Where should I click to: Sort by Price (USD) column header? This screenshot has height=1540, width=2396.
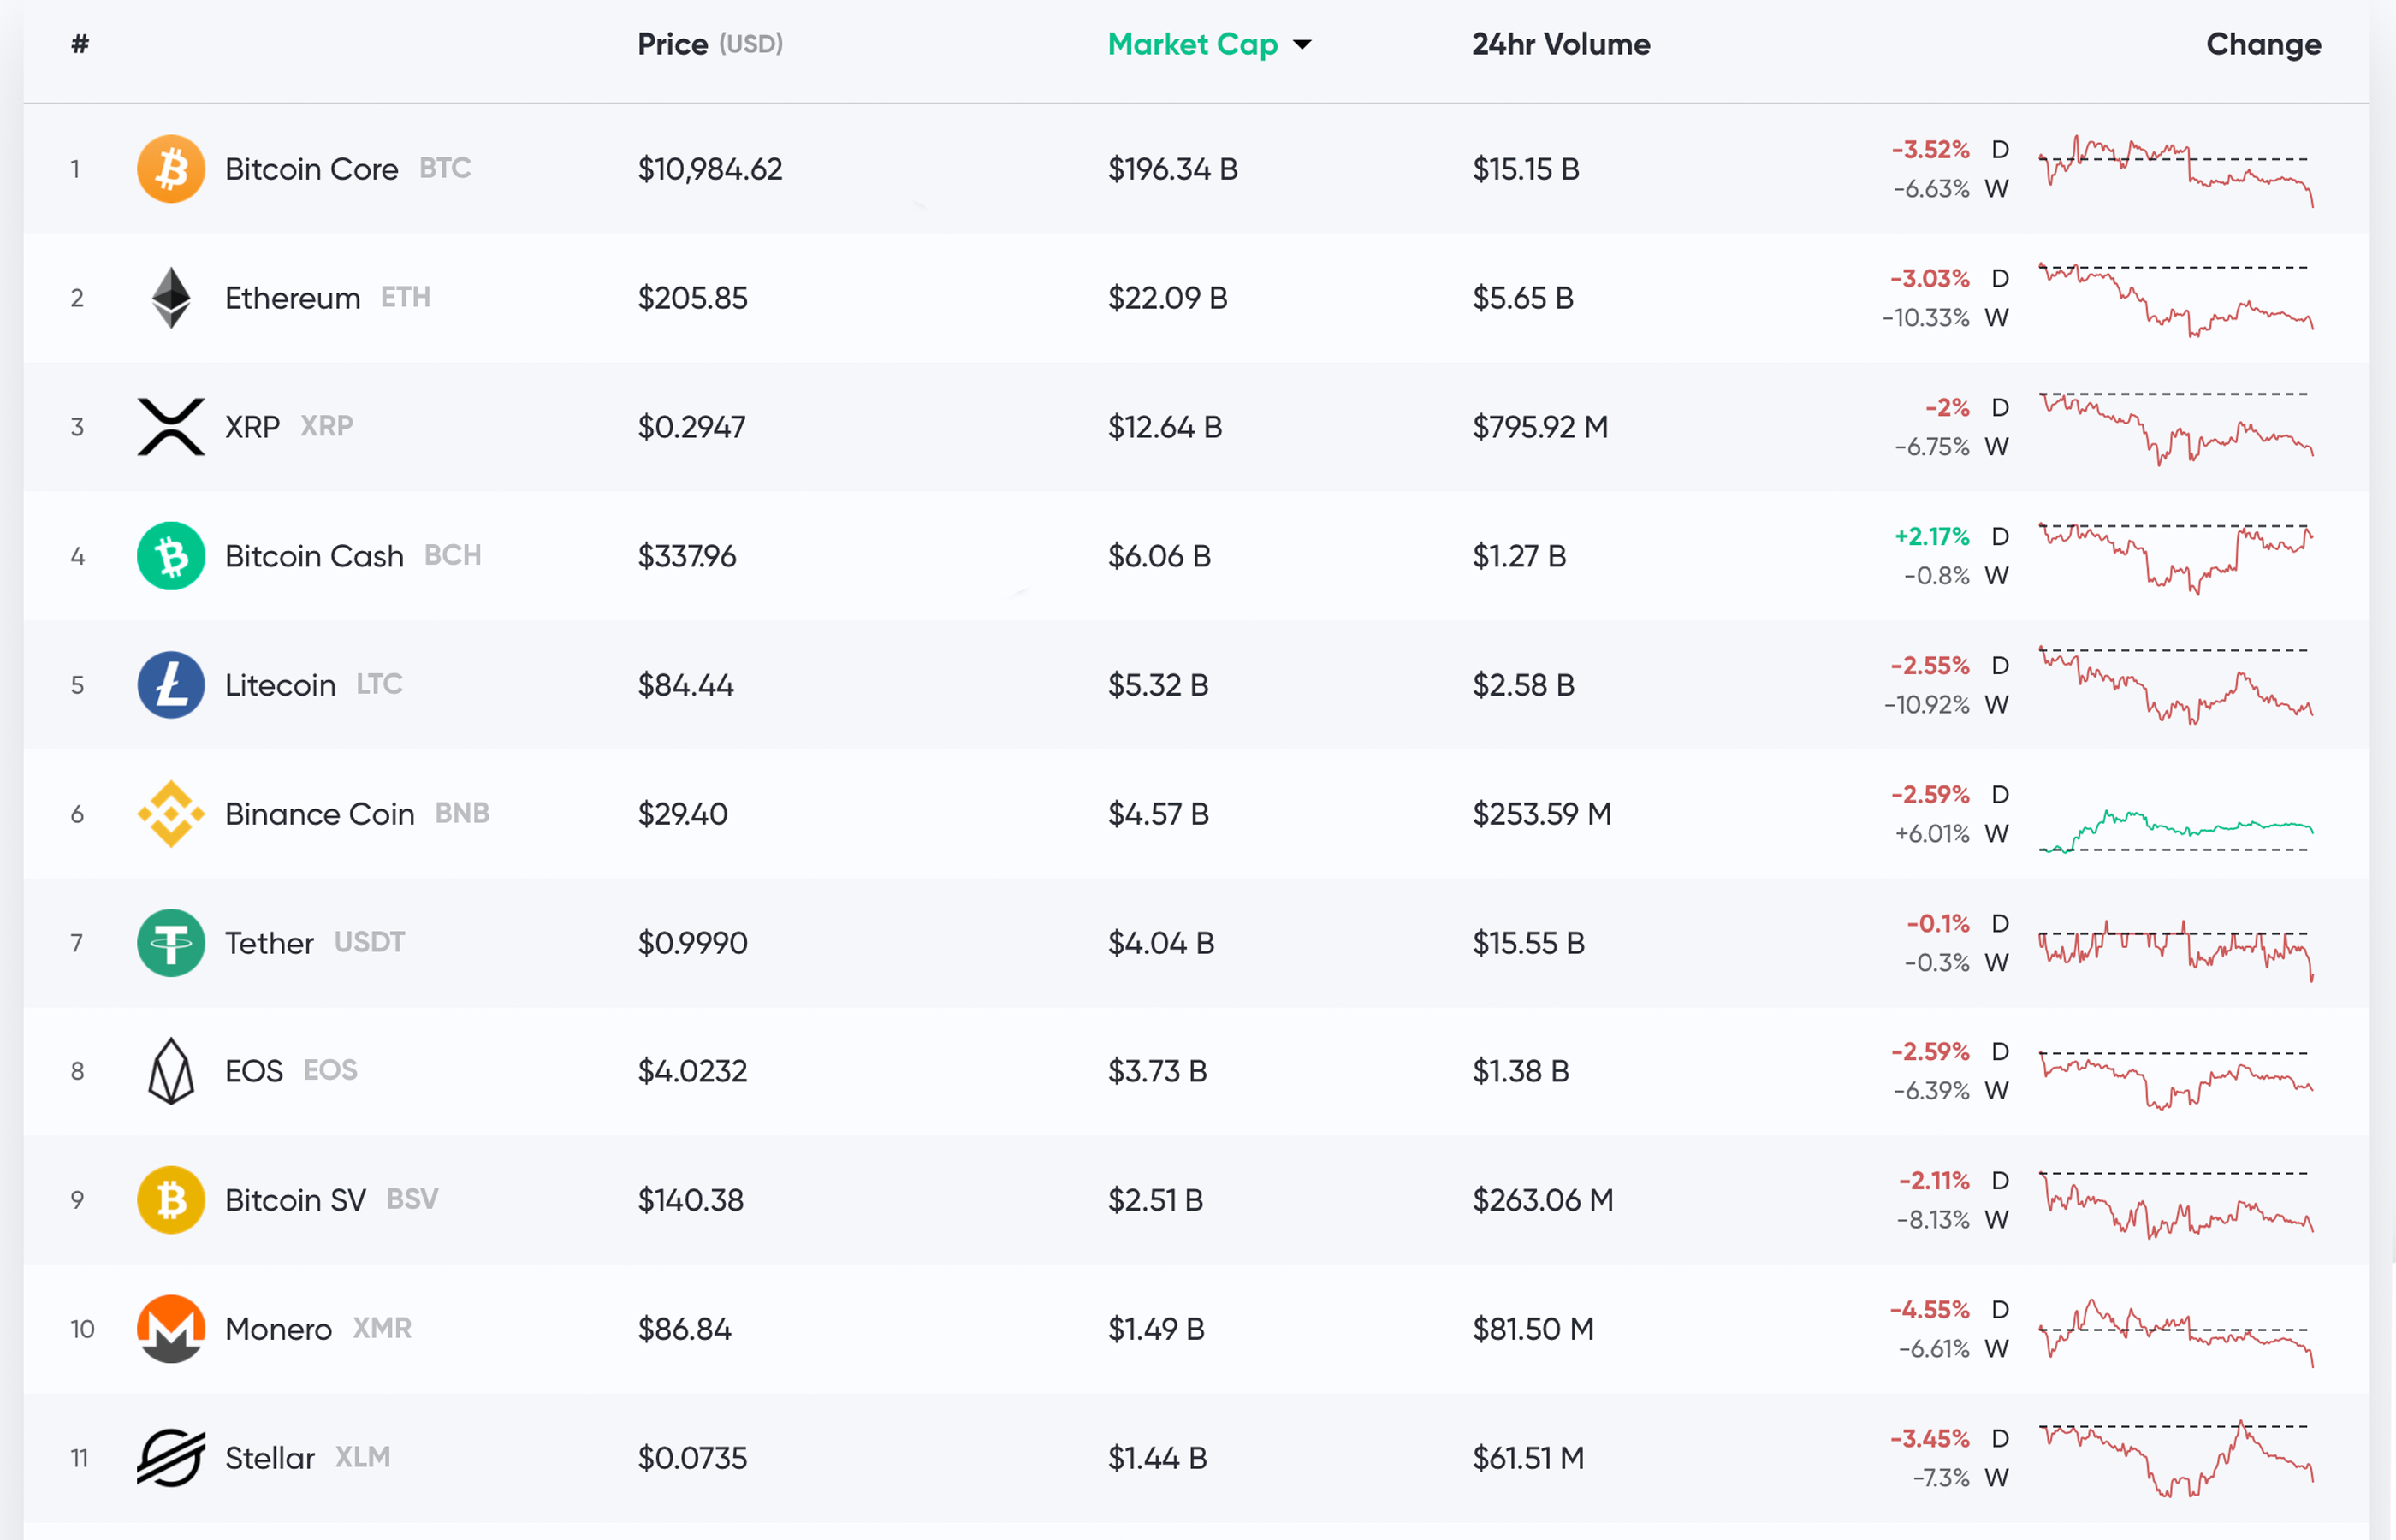coord(710,44)
